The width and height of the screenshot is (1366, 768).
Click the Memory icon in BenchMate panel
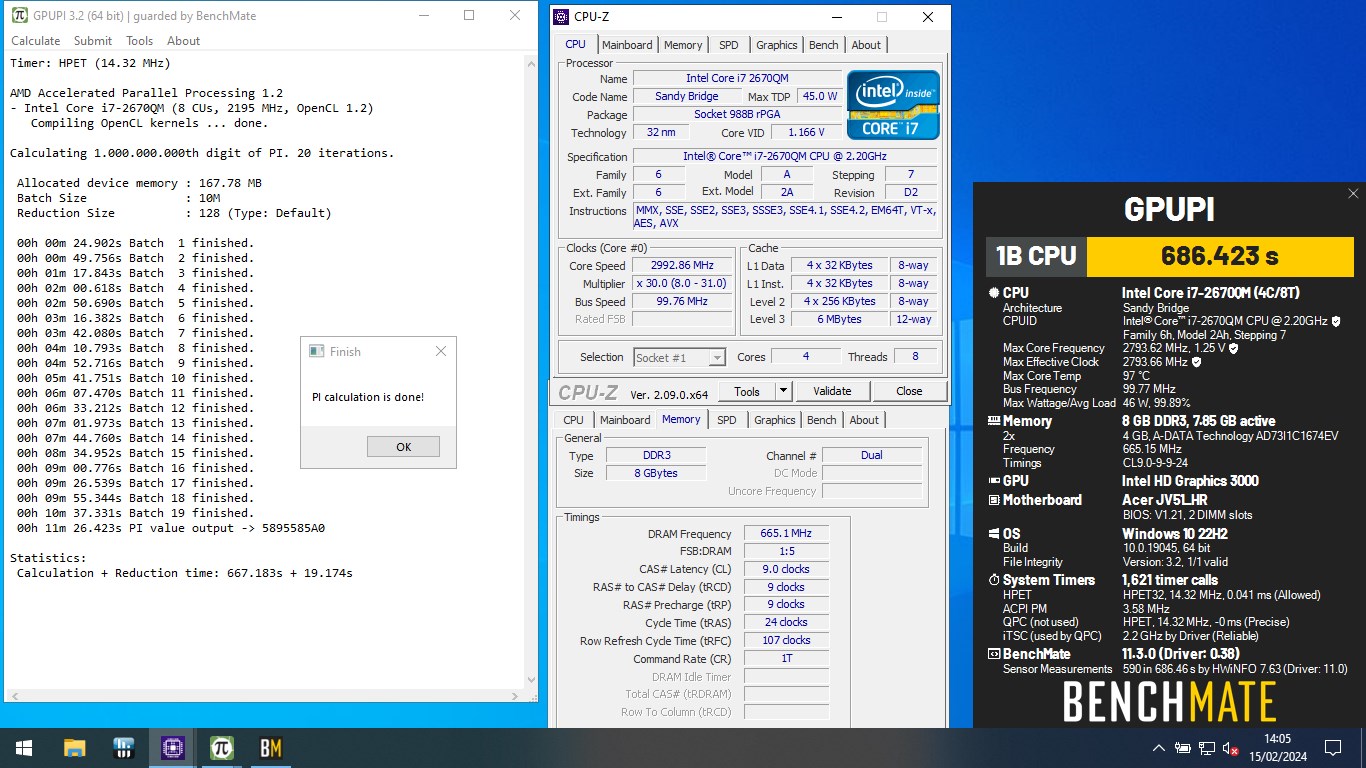[994, 421]
